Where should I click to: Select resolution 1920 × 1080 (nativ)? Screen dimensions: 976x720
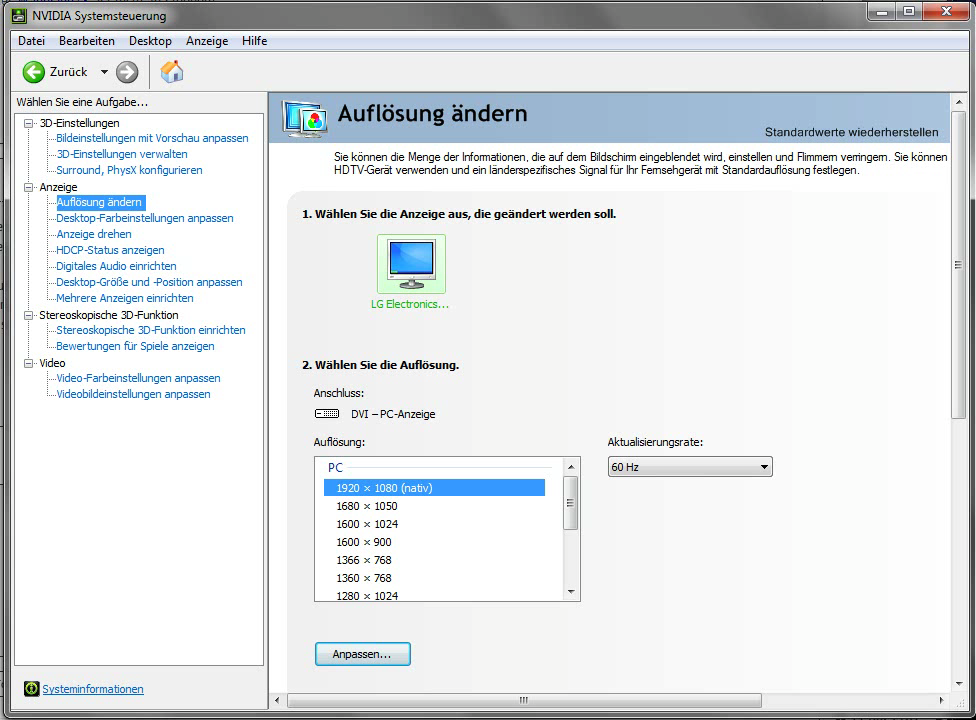tap(434, 488)
